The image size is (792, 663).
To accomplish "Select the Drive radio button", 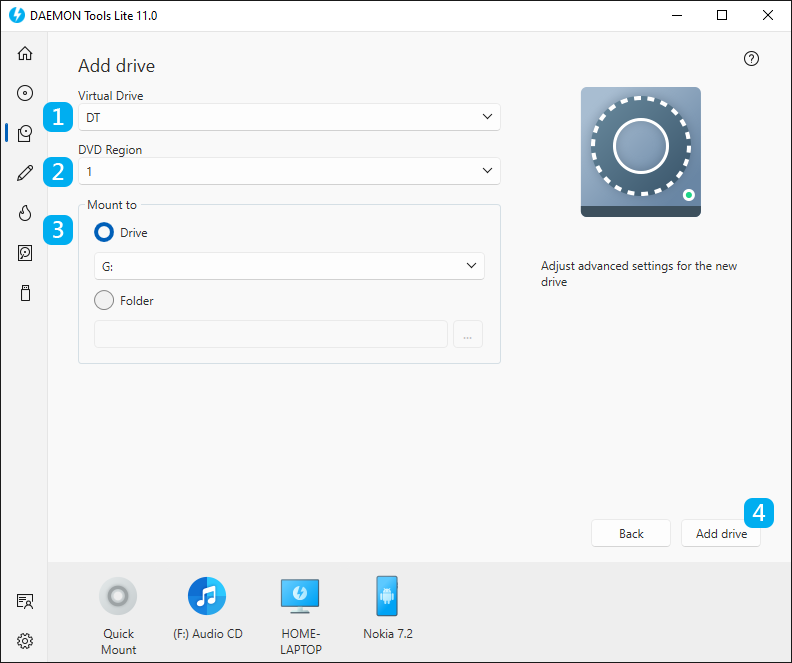I will [104, 232].
